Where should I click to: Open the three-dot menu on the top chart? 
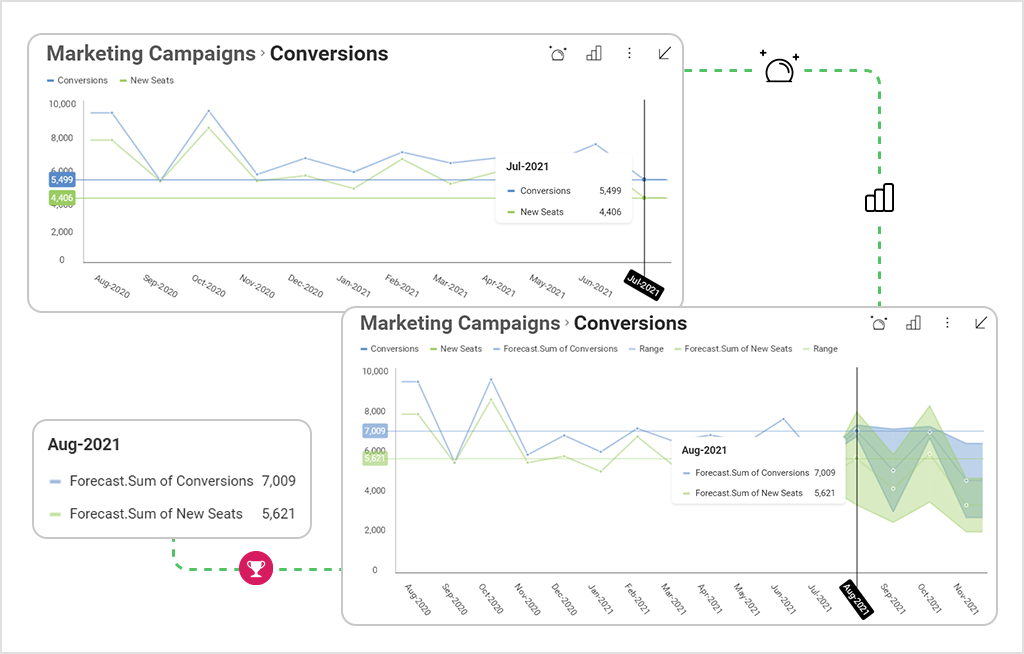[629, 53]
